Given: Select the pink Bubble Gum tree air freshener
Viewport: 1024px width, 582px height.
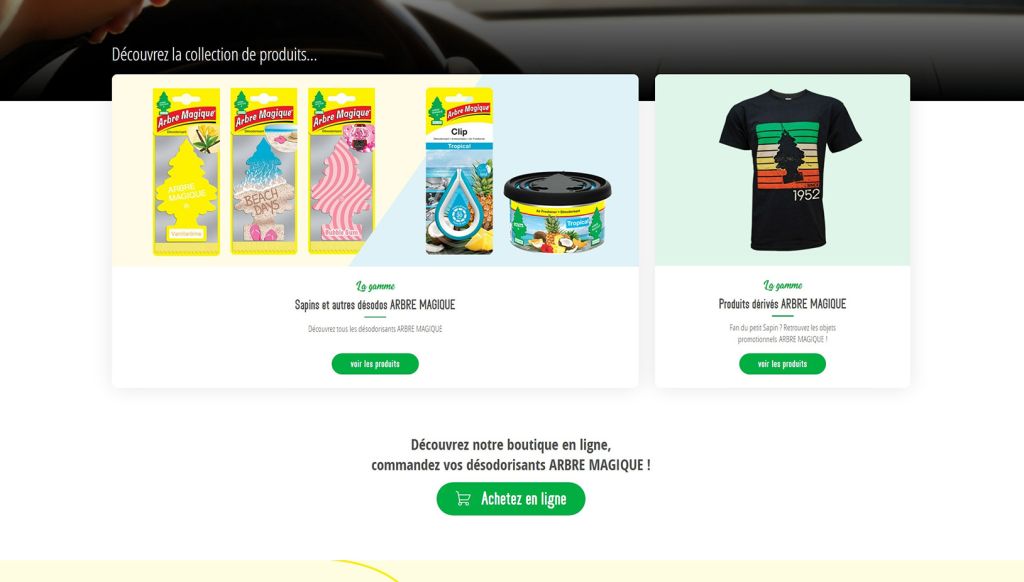Looking at the screenshot, I should point(342,171).
